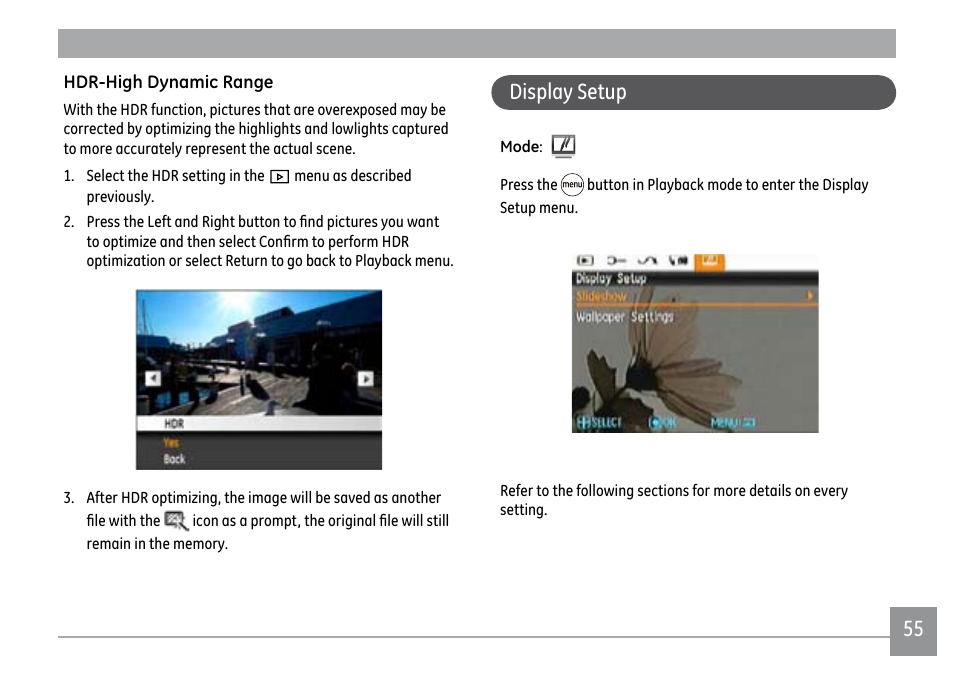Select the Slideshow menu entry
The image size is (954, 694).
coord(602,297)
